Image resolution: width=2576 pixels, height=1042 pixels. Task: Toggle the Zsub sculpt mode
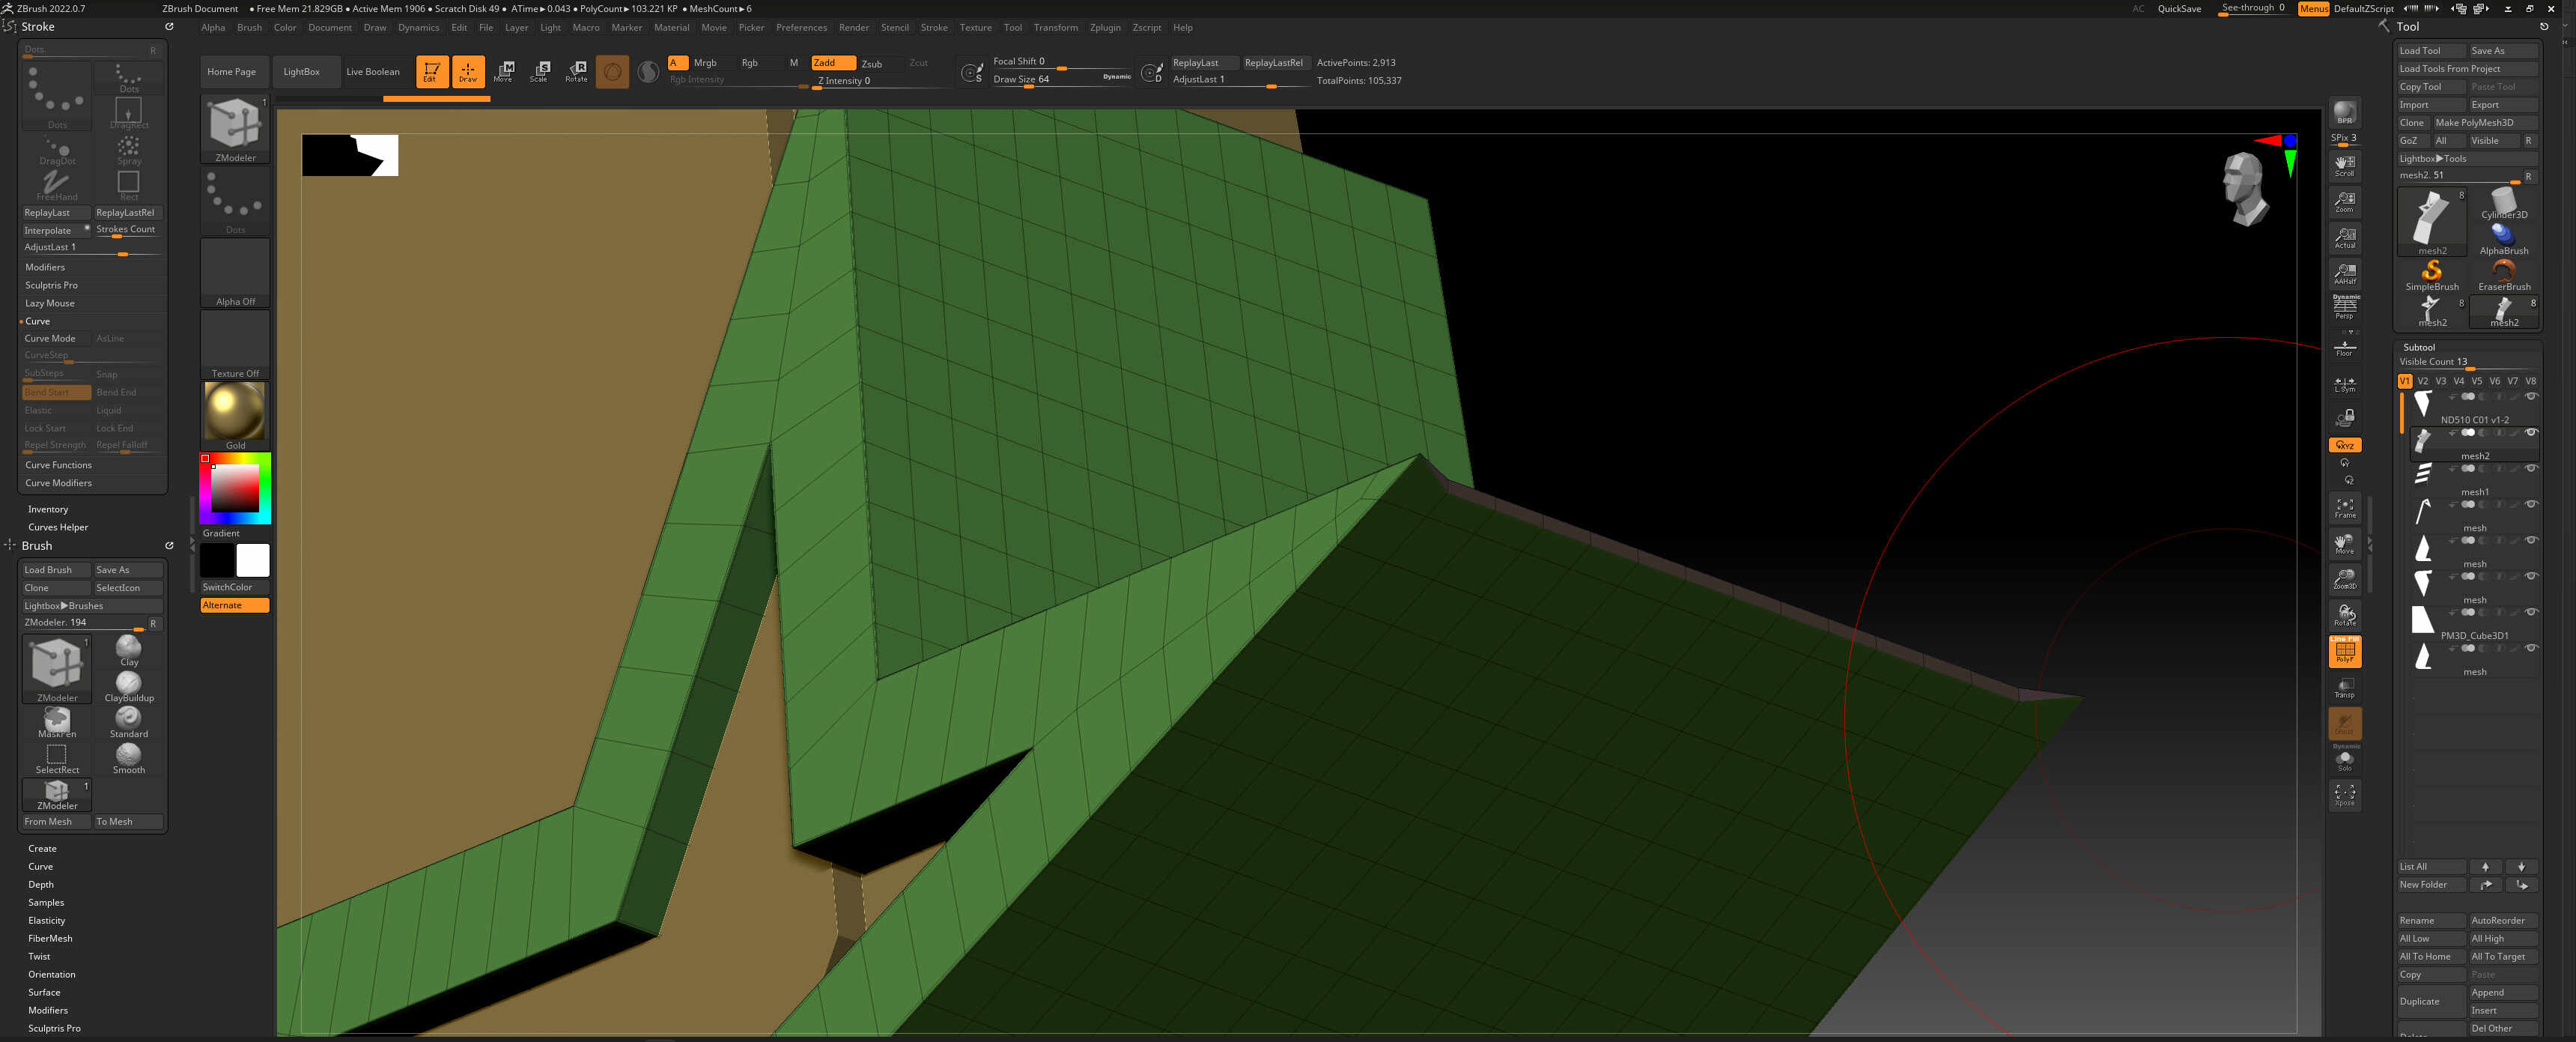pyautogui.click(x=872, y=63)
